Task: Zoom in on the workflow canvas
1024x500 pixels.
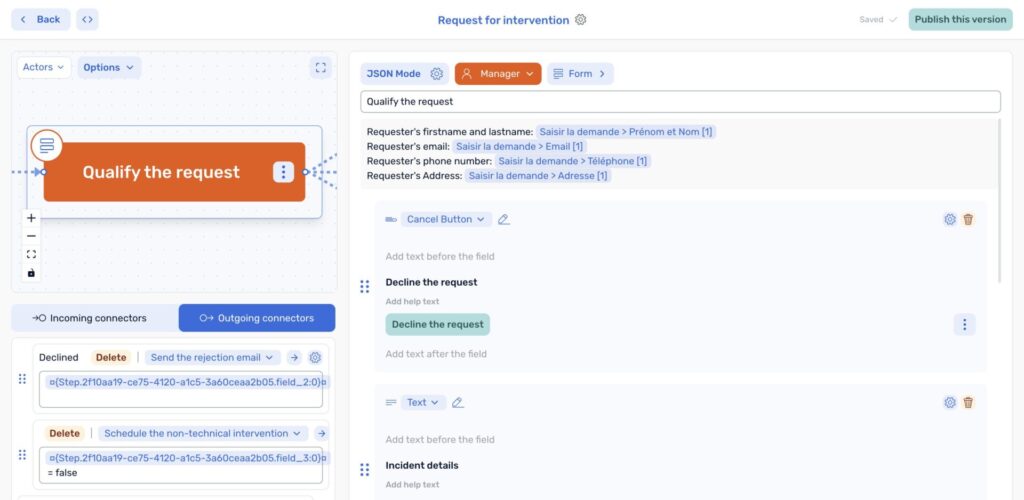Action: 31,218
